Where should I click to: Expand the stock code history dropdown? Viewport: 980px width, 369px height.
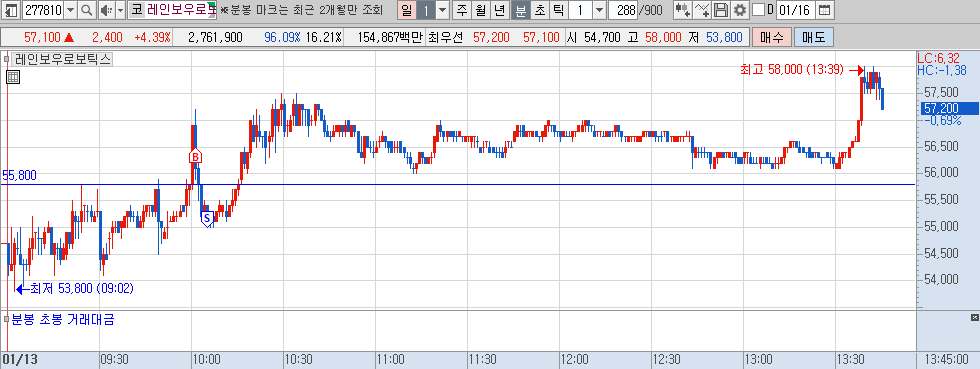tap(70, 10)
